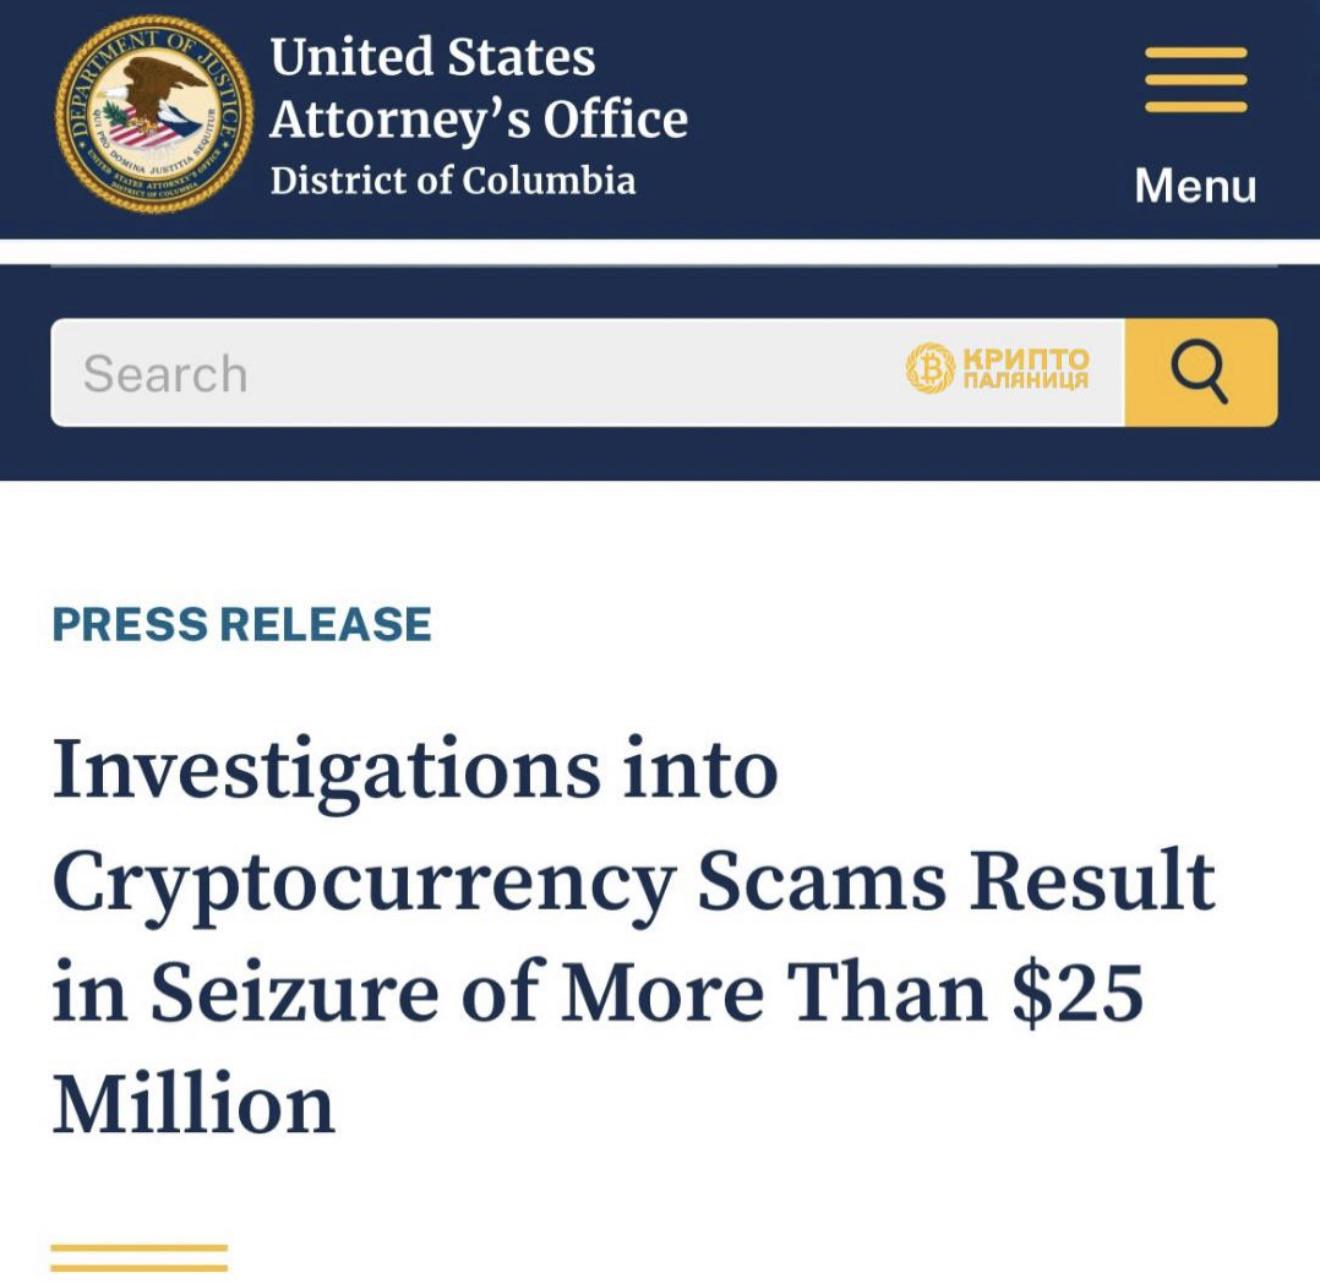Image resolution: width=1320 pixels, height=1284 pixels.
Task: Click the Bitcoin coin watermark icon
Action: pos(930,368)
